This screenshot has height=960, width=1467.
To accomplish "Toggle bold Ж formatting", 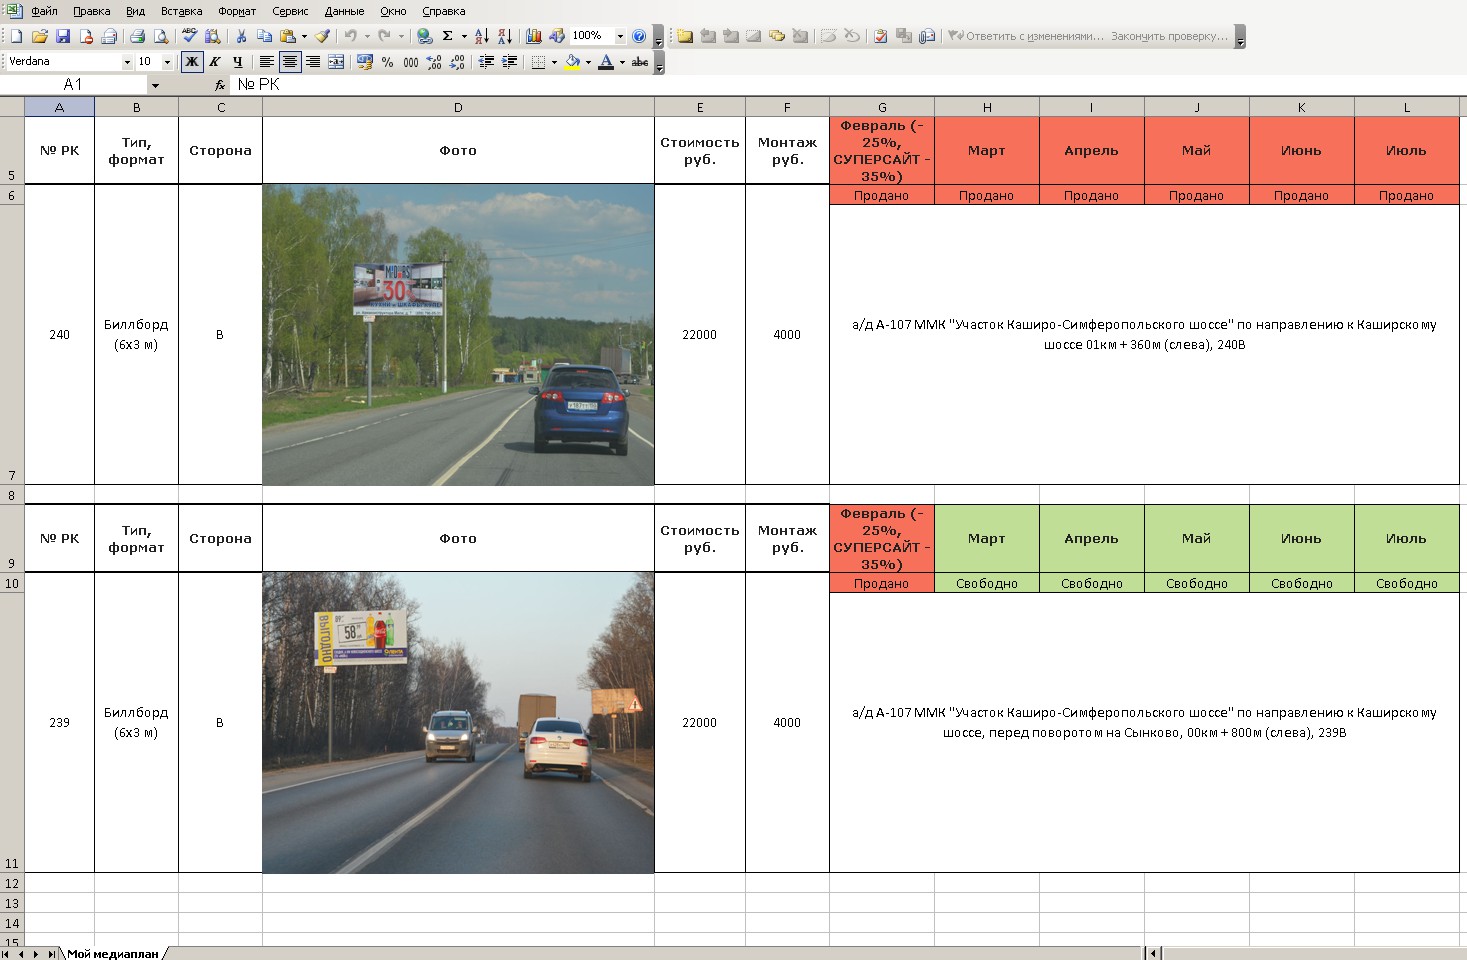I will tap(192, 62).
